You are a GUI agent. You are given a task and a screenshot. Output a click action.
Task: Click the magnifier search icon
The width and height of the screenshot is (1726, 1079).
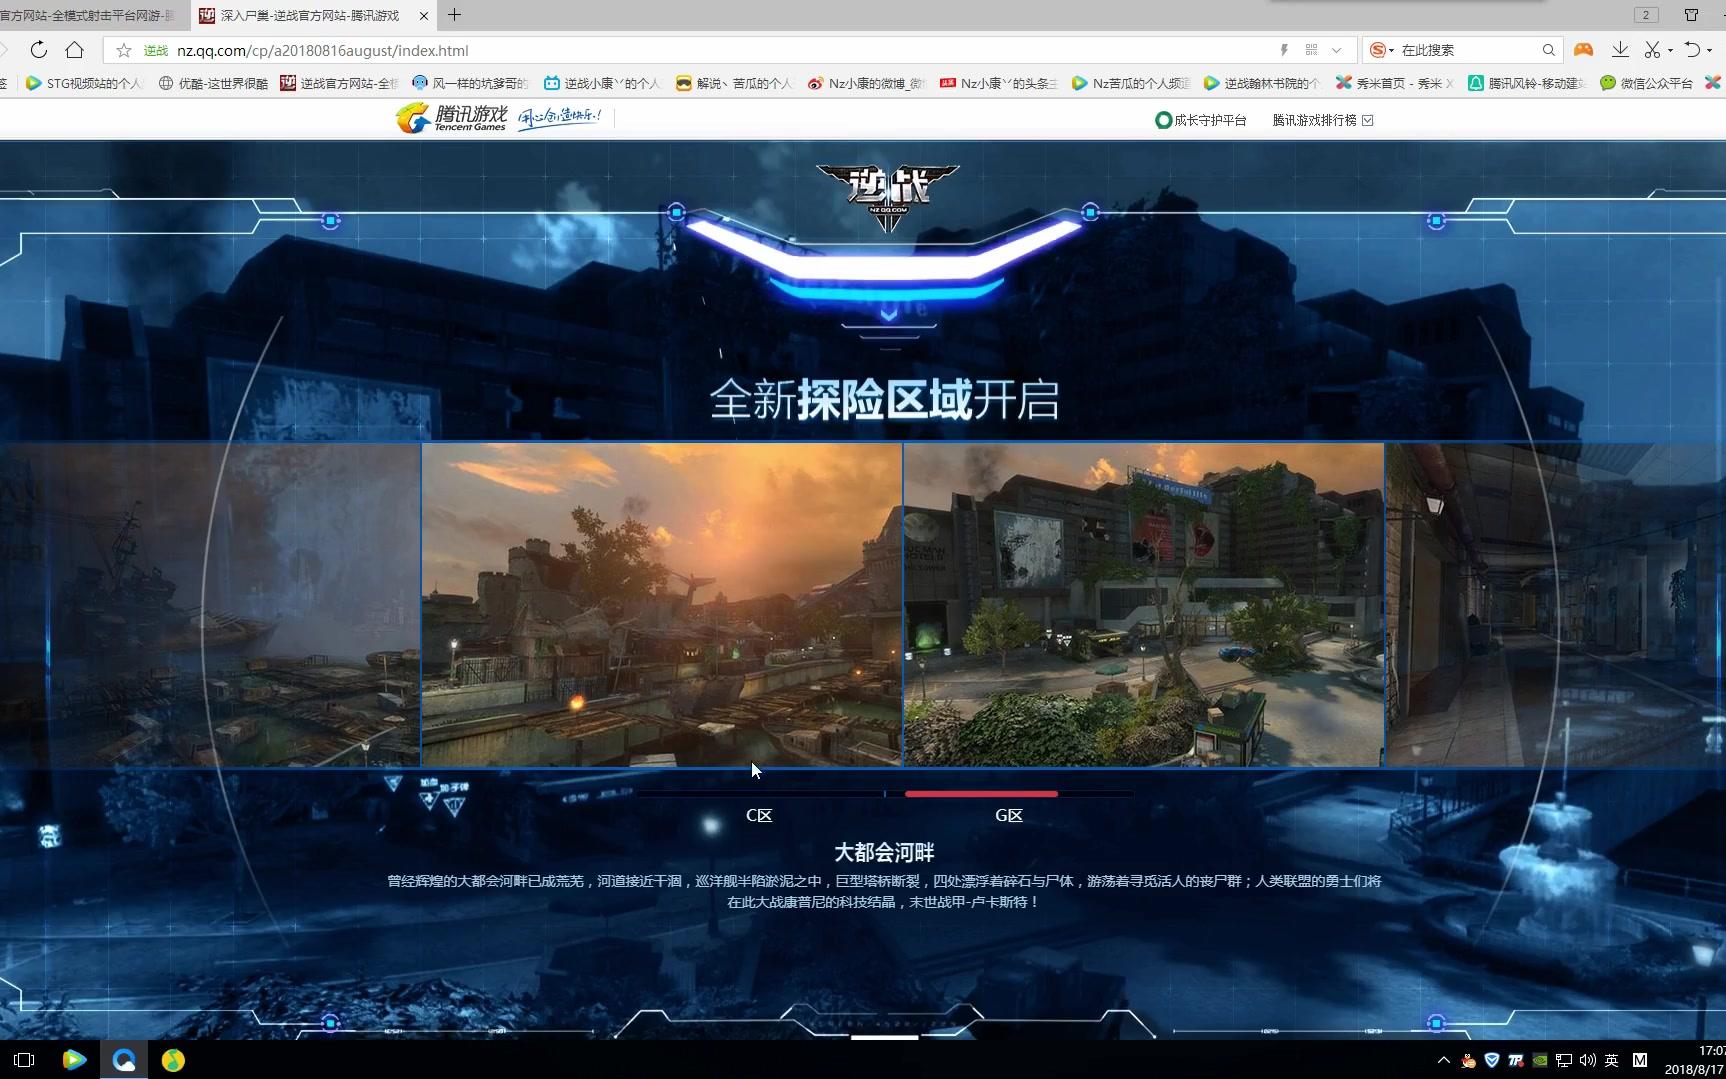click(1548, 50)
